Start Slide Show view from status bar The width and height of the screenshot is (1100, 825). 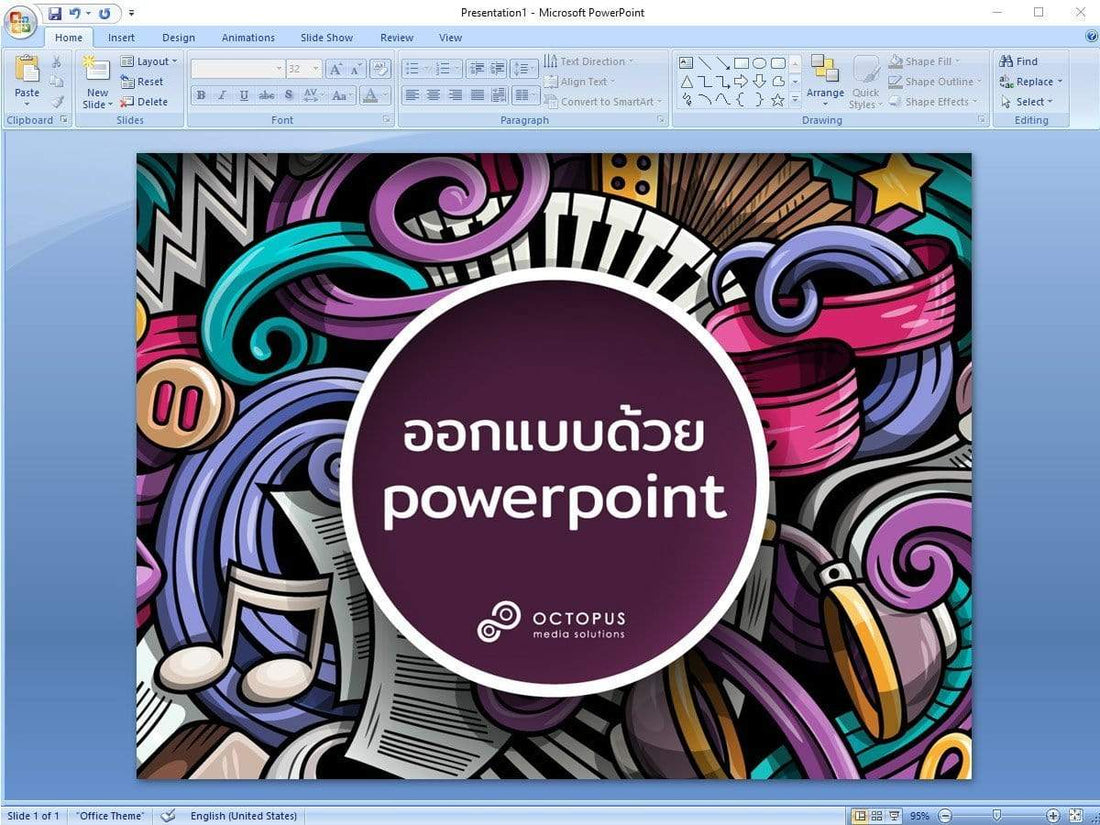point(894,816)
